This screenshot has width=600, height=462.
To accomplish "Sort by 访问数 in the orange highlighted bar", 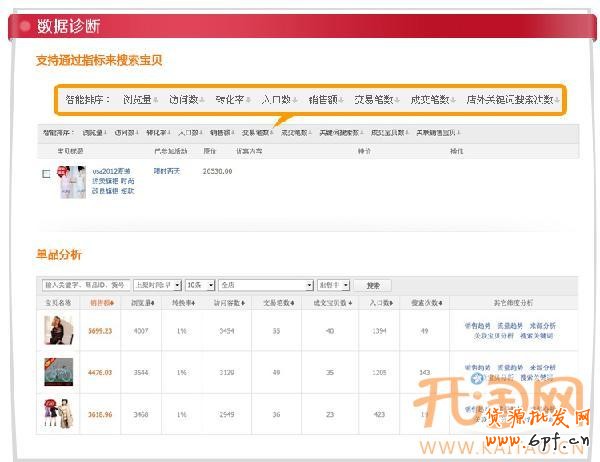I will (x=185, y=100).
